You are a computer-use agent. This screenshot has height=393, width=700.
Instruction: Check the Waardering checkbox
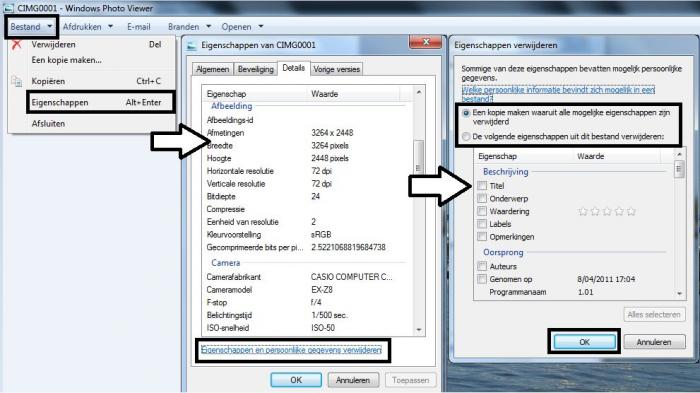482,211
